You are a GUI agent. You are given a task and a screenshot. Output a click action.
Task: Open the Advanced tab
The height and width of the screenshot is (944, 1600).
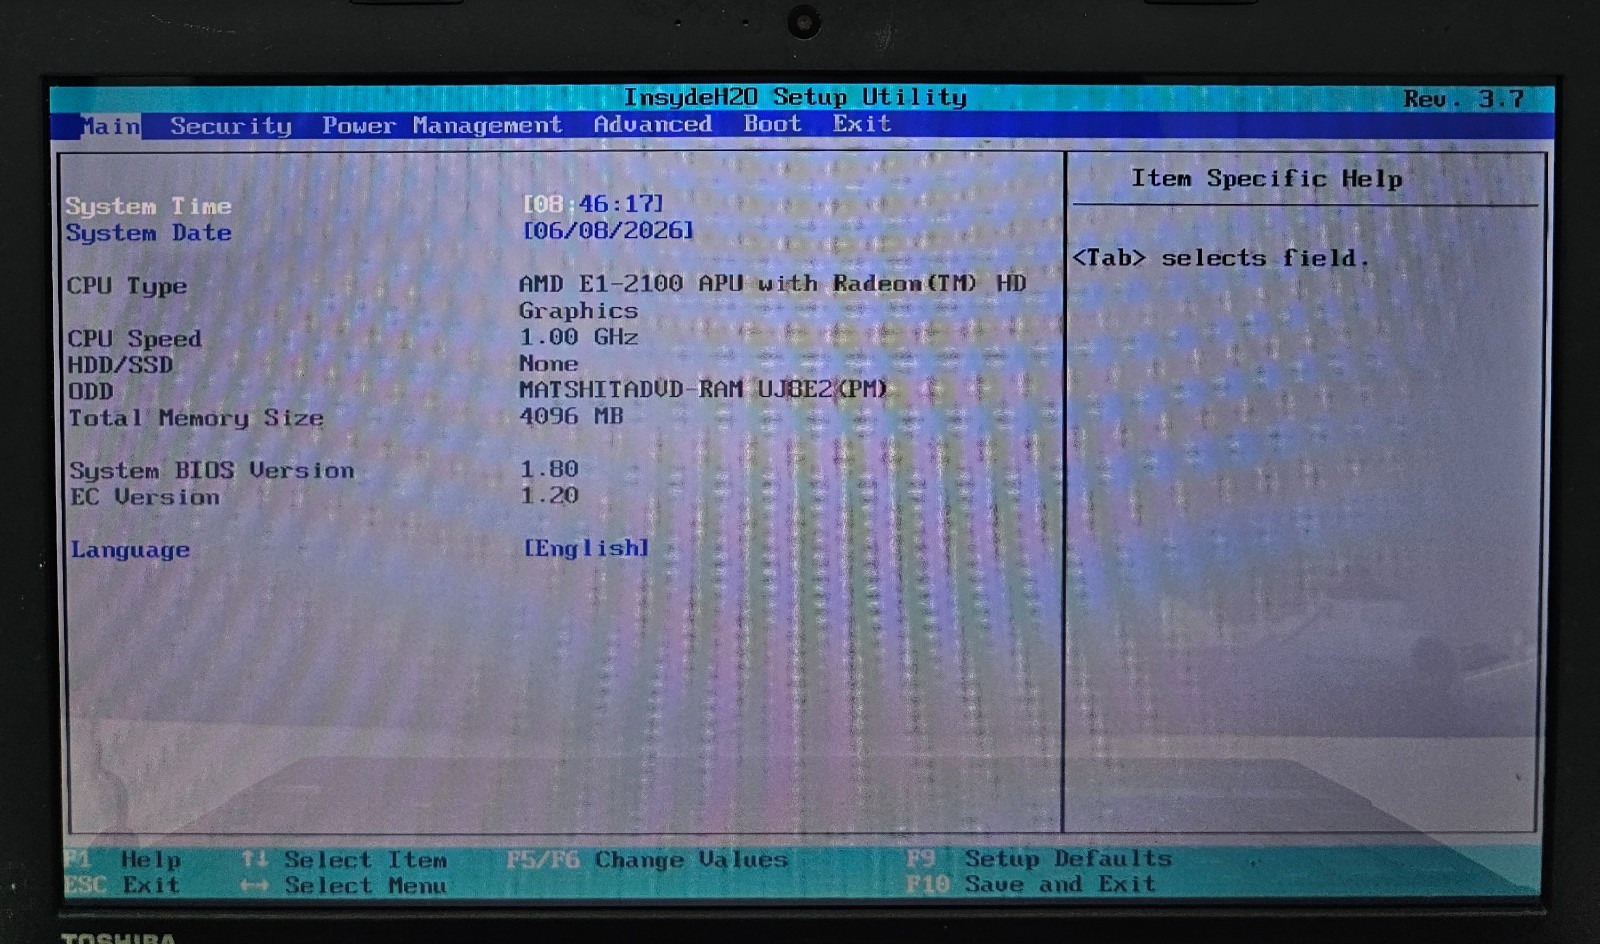coord(653,124)
